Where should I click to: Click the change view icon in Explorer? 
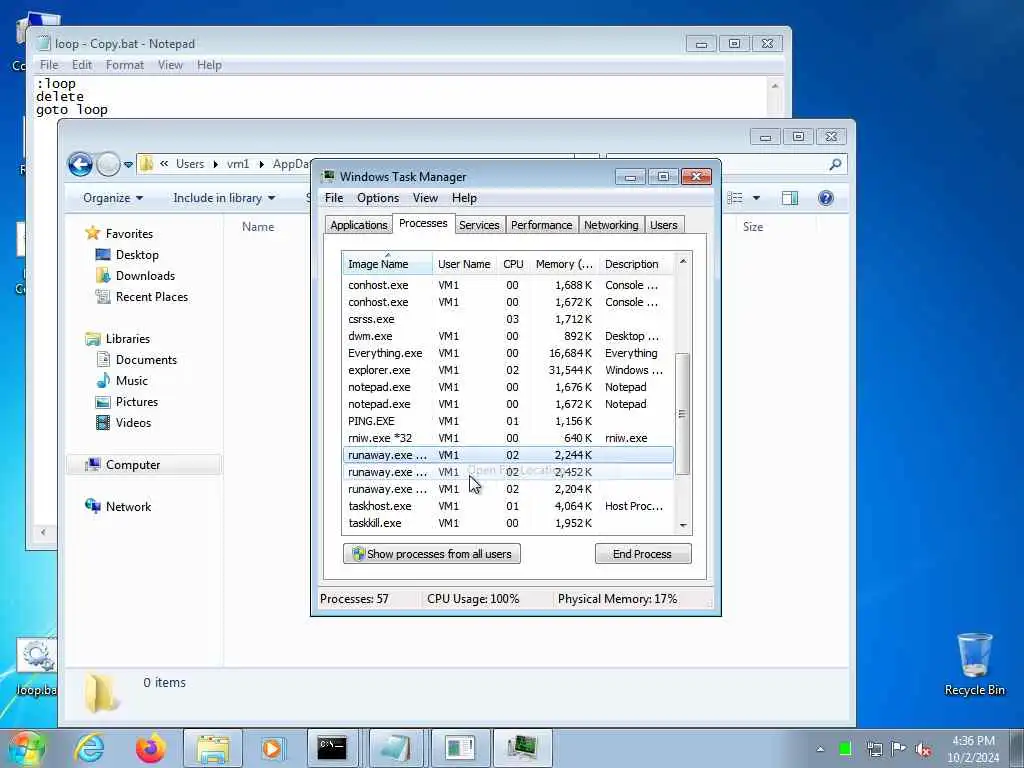point(735,198)
